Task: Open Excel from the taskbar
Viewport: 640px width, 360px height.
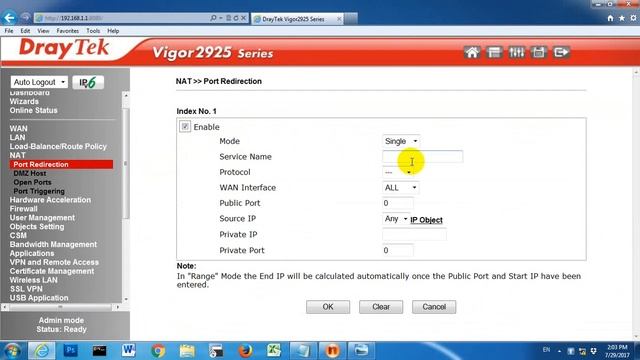Action: pos(274,351)
